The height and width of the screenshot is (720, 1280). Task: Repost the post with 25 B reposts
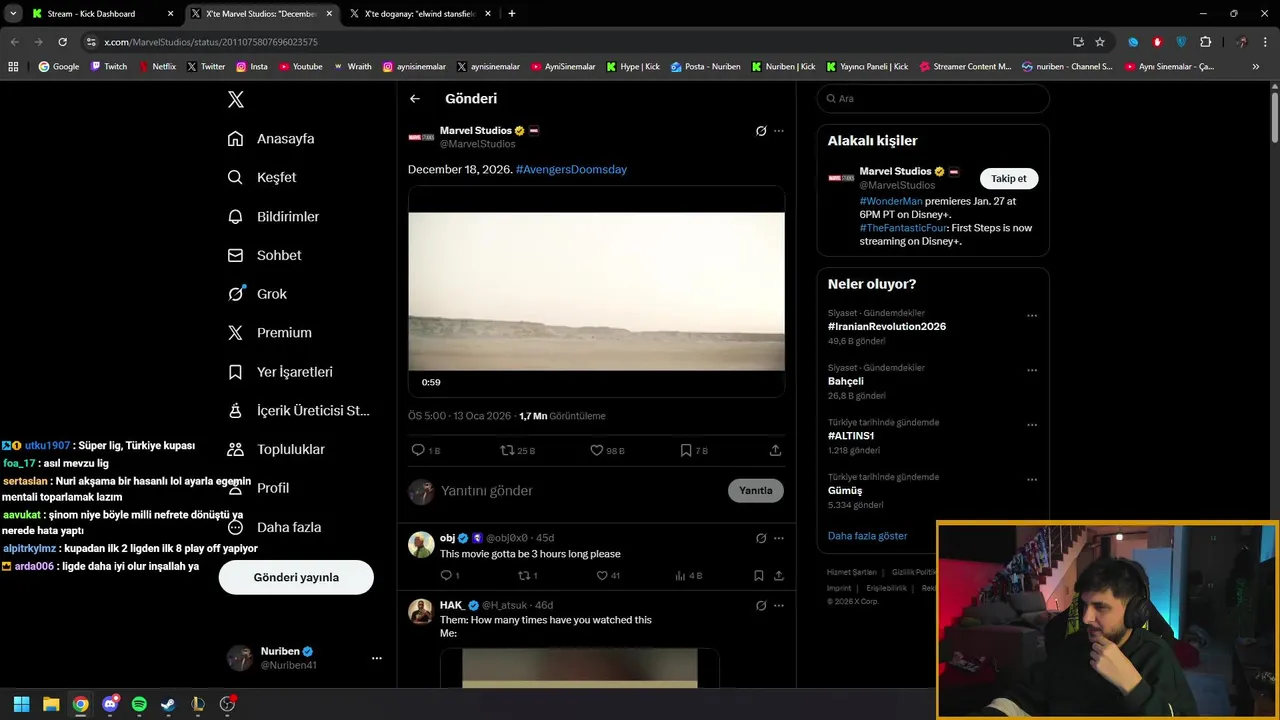tap(518, 450)
